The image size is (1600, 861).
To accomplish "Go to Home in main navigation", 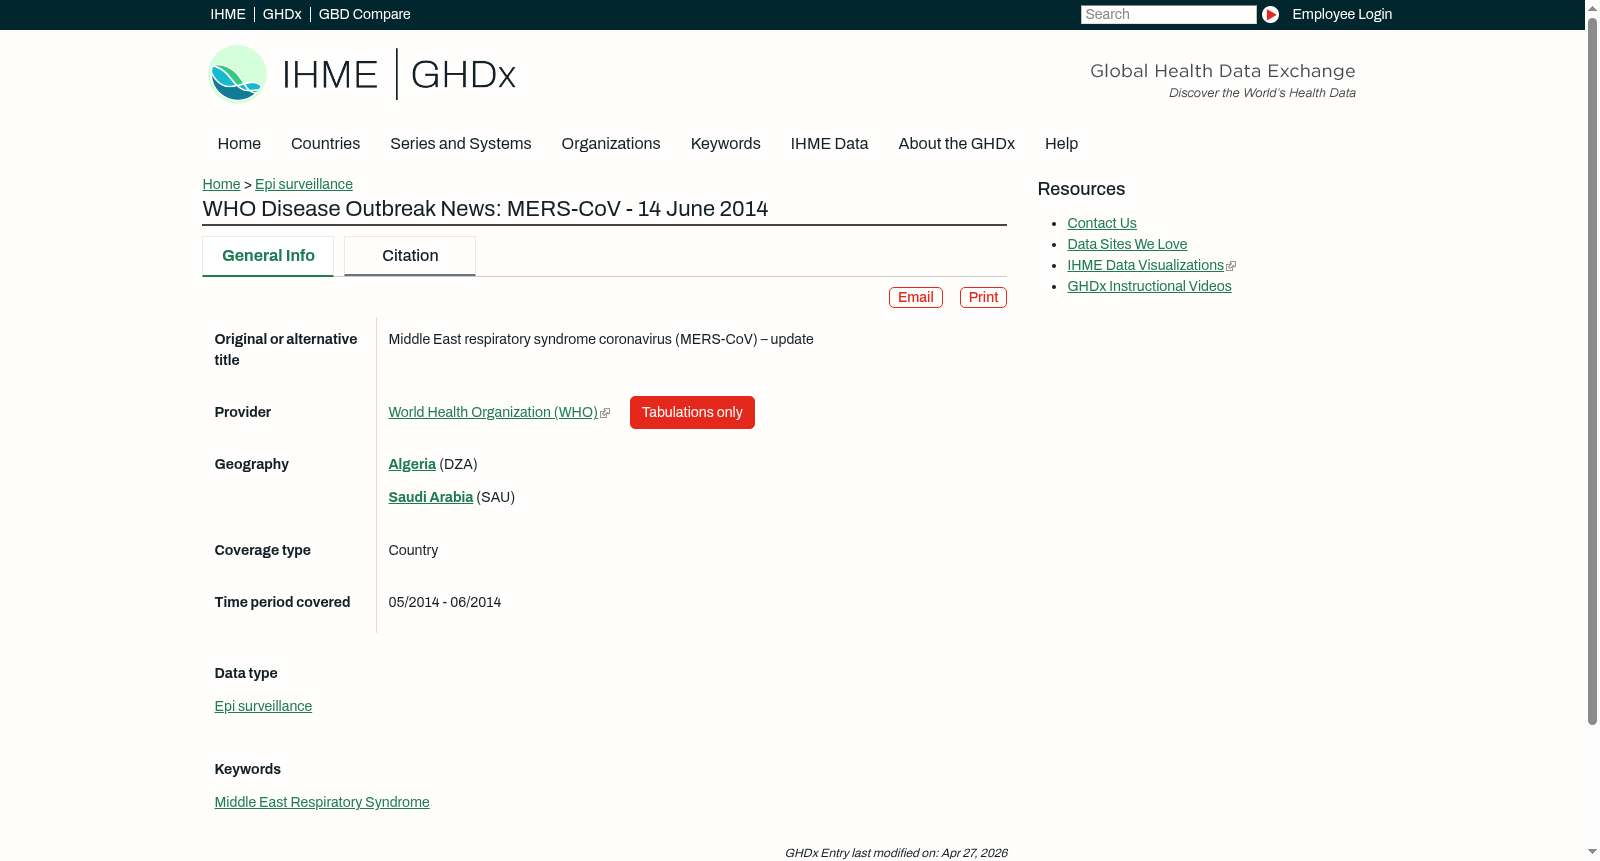I will [239, 144].
